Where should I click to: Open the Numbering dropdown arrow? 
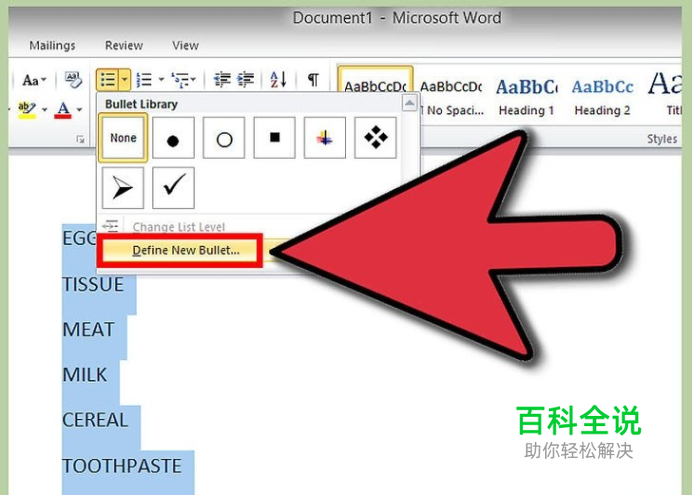(161, 80)
